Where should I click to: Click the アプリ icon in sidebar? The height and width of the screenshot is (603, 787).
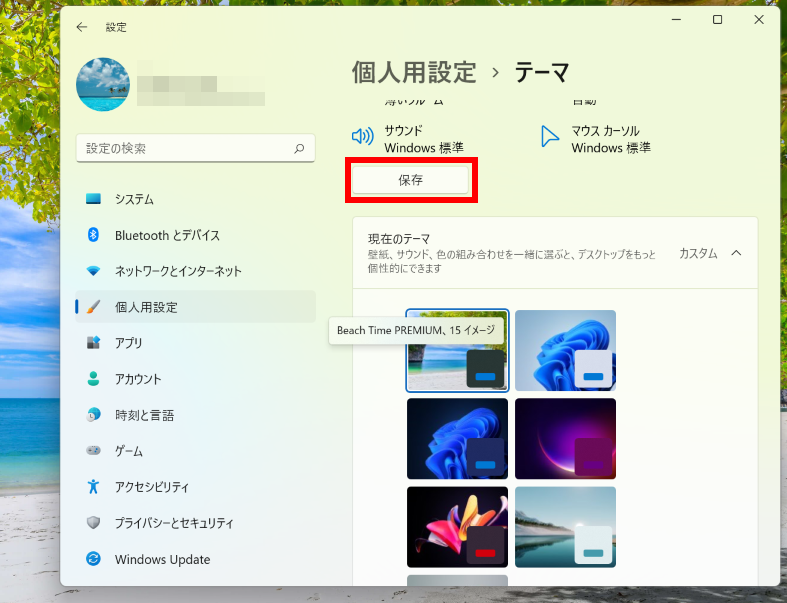point(93,343)
